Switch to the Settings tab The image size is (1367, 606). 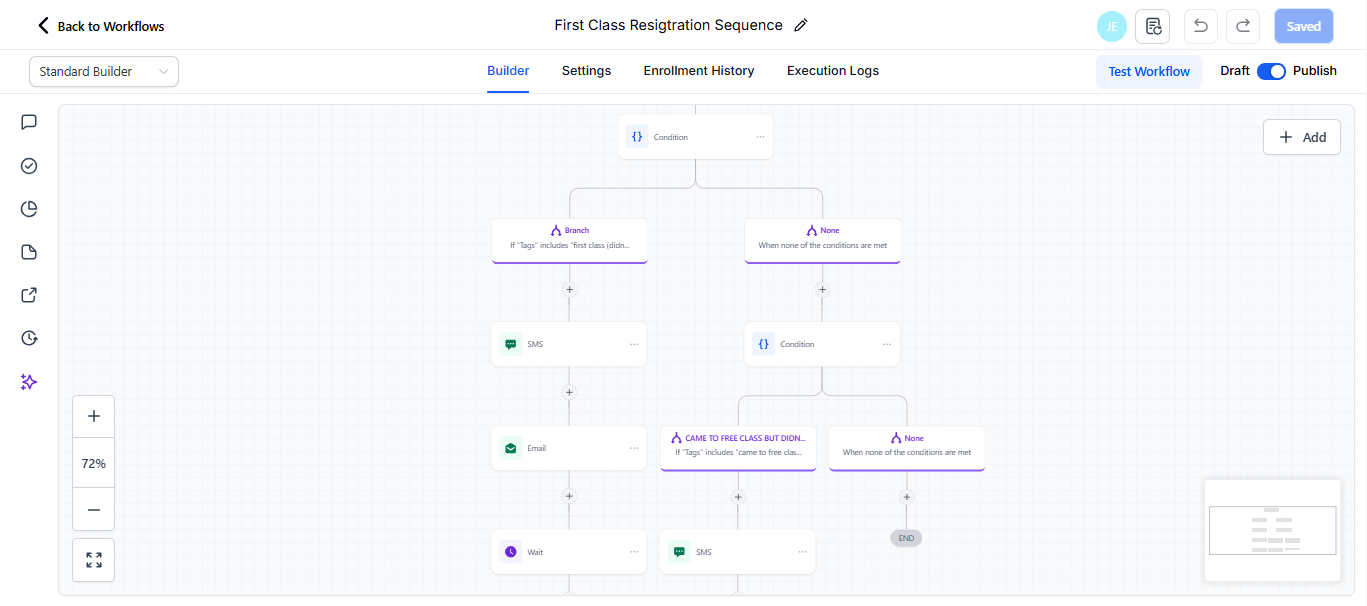click(586, 71)
